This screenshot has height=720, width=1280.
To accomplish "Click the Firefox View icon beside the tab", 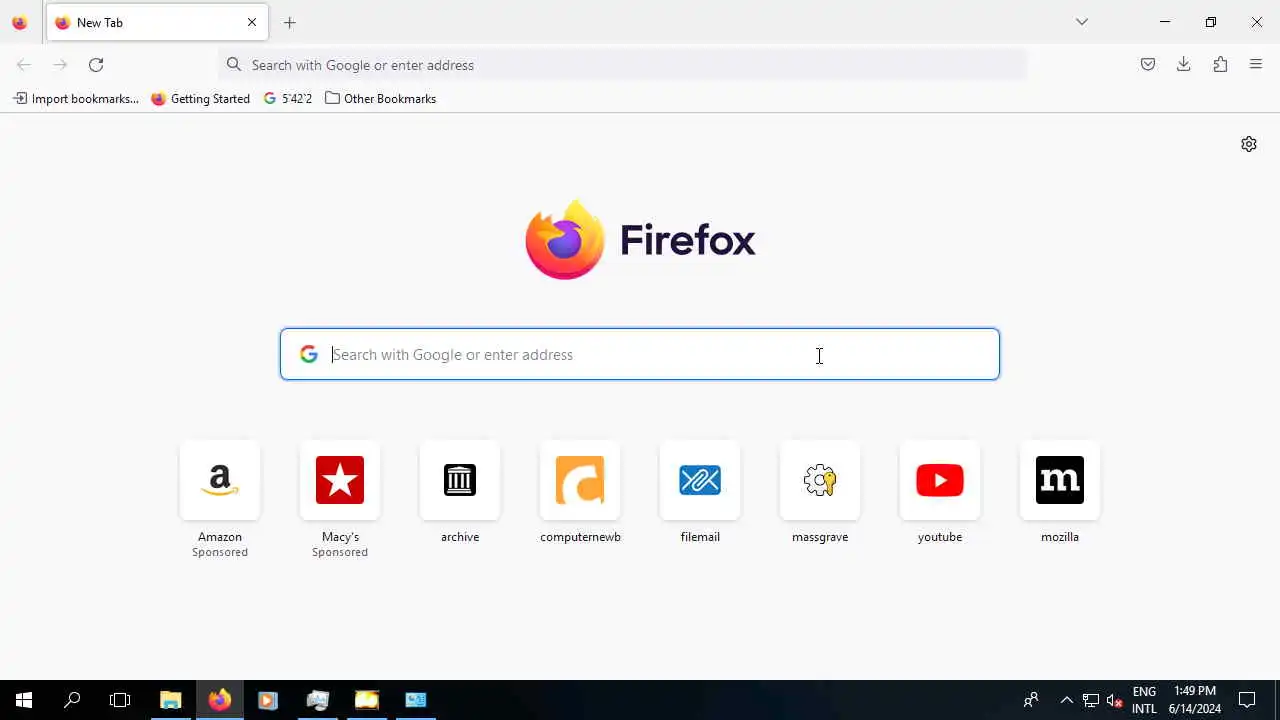I will coord(20,22).
